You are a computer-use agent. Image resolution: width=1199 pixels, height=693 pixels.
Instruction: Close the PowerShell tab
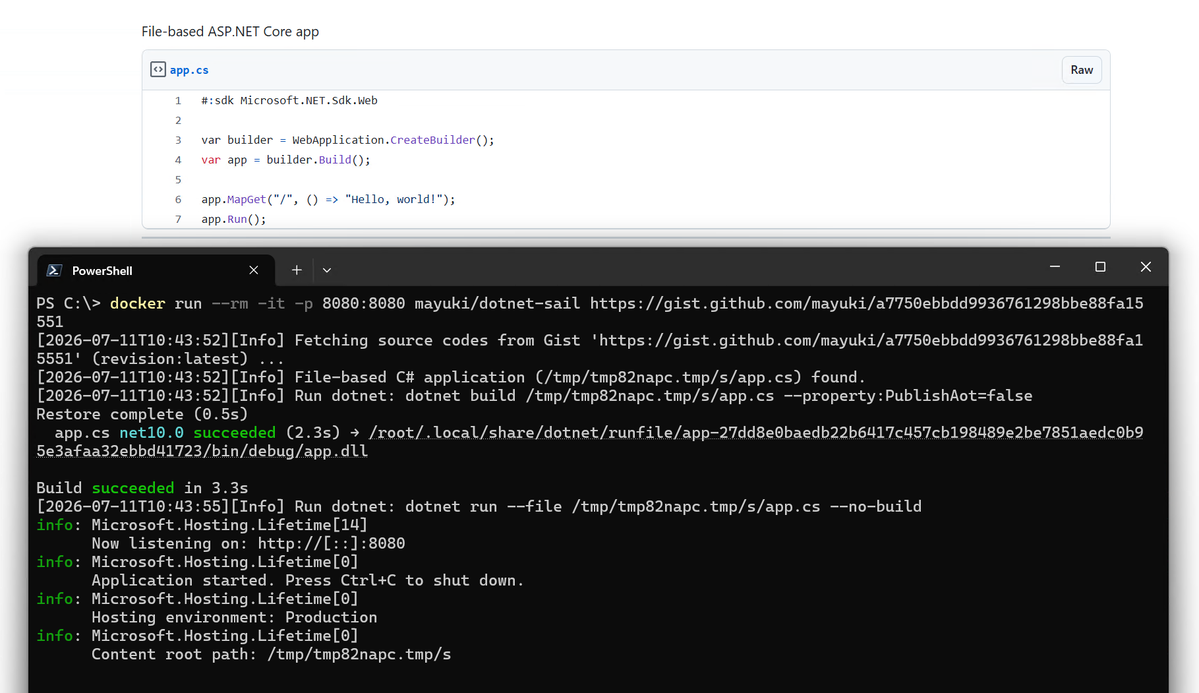click(x=254, y=271)
